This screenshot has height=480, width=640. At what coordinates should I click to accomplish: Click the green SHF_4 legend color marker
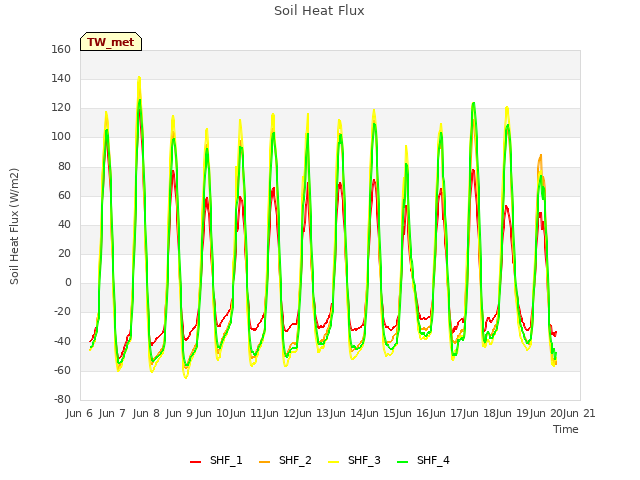[402, 461]
